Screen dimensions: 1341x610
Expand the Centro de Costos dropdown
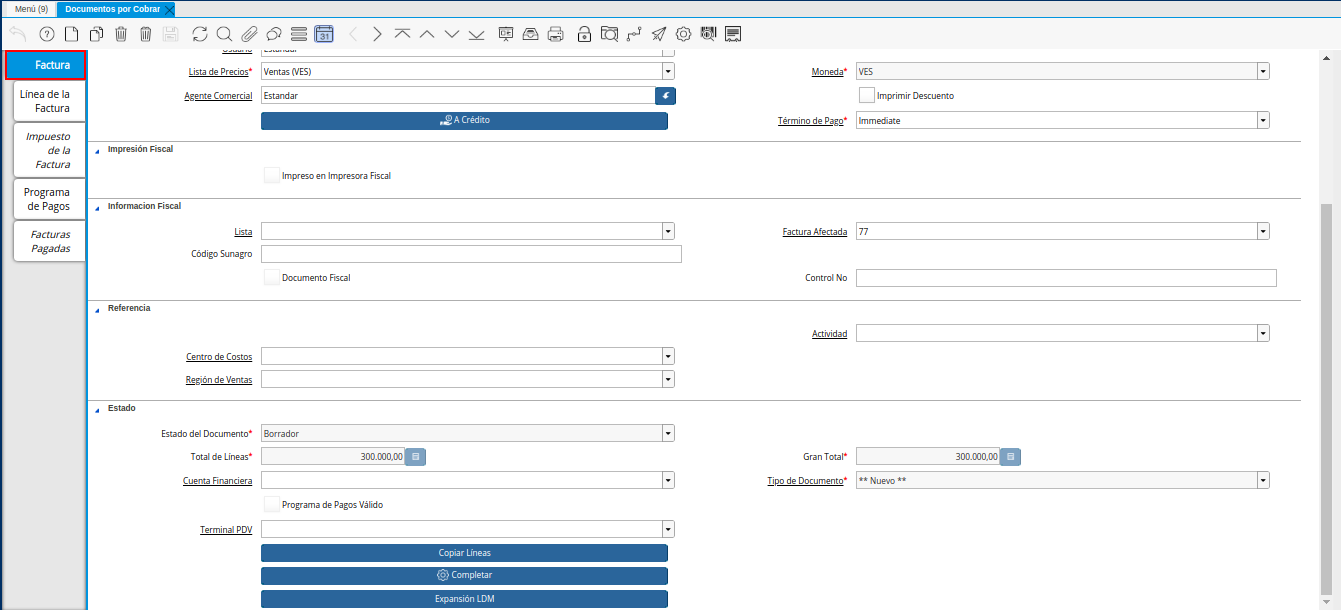[x=667, y=356]
